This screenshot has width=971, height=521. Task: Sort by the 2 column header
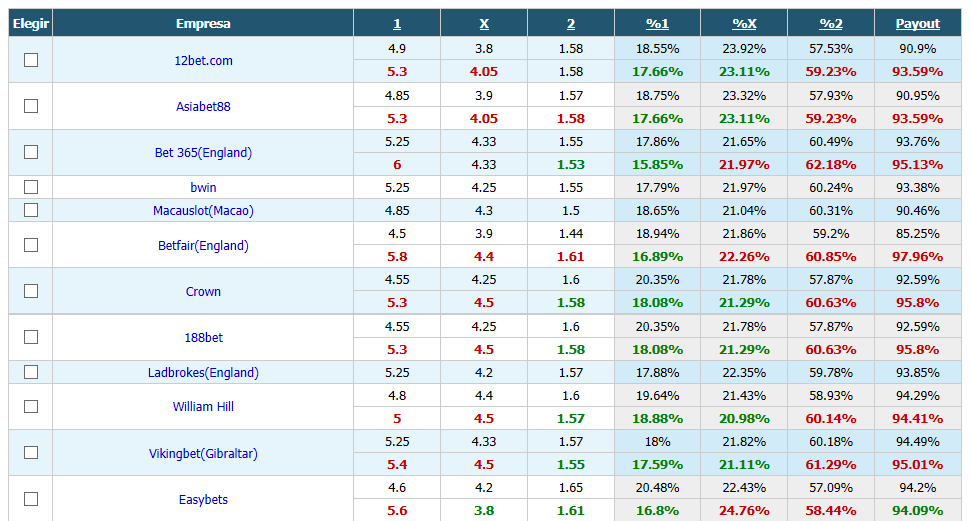click(571, 24)
